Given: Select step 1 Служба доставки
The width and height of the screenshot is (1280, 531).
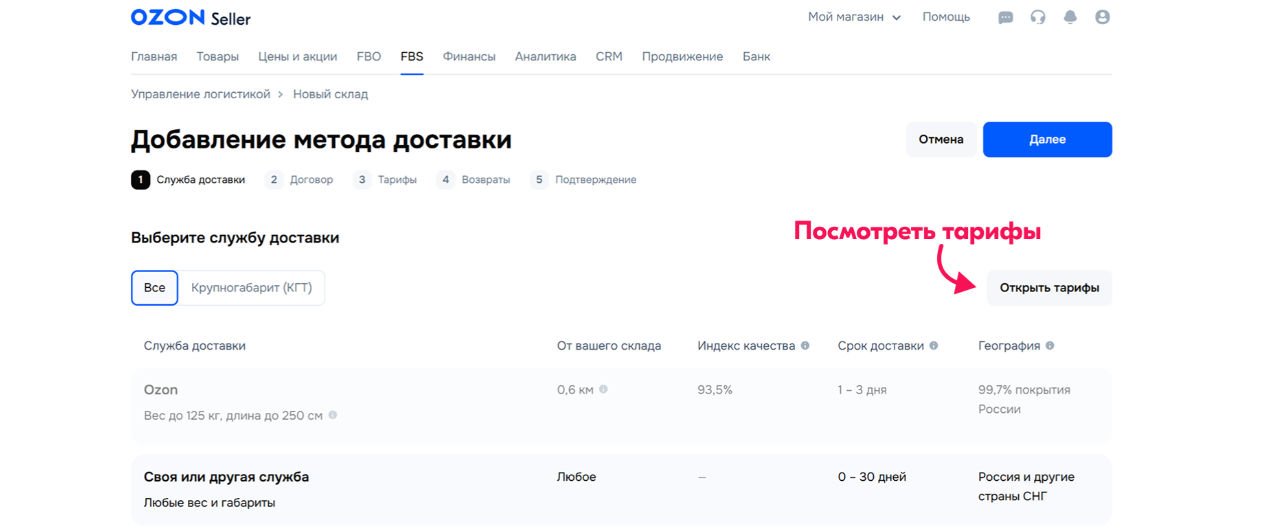Looking at the screenshot, I should coord(188,180).
